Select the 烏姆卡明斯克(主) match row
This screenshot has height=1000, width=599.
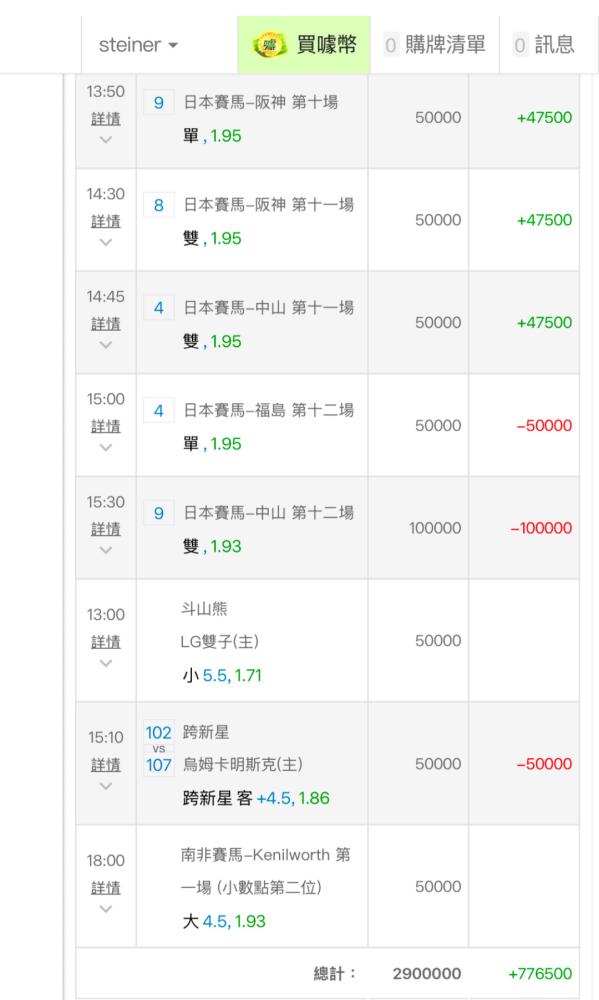click(327, 763)
